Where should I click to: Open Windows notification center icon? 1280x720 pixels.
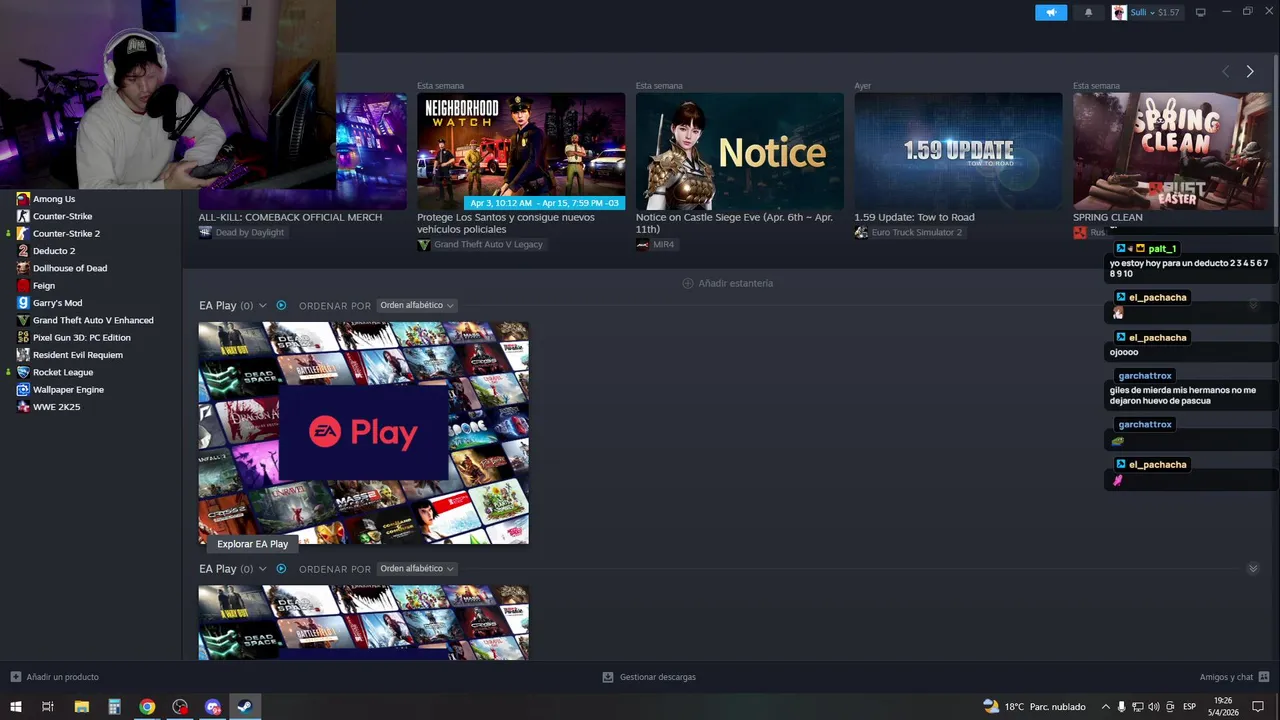(1258, 706)
